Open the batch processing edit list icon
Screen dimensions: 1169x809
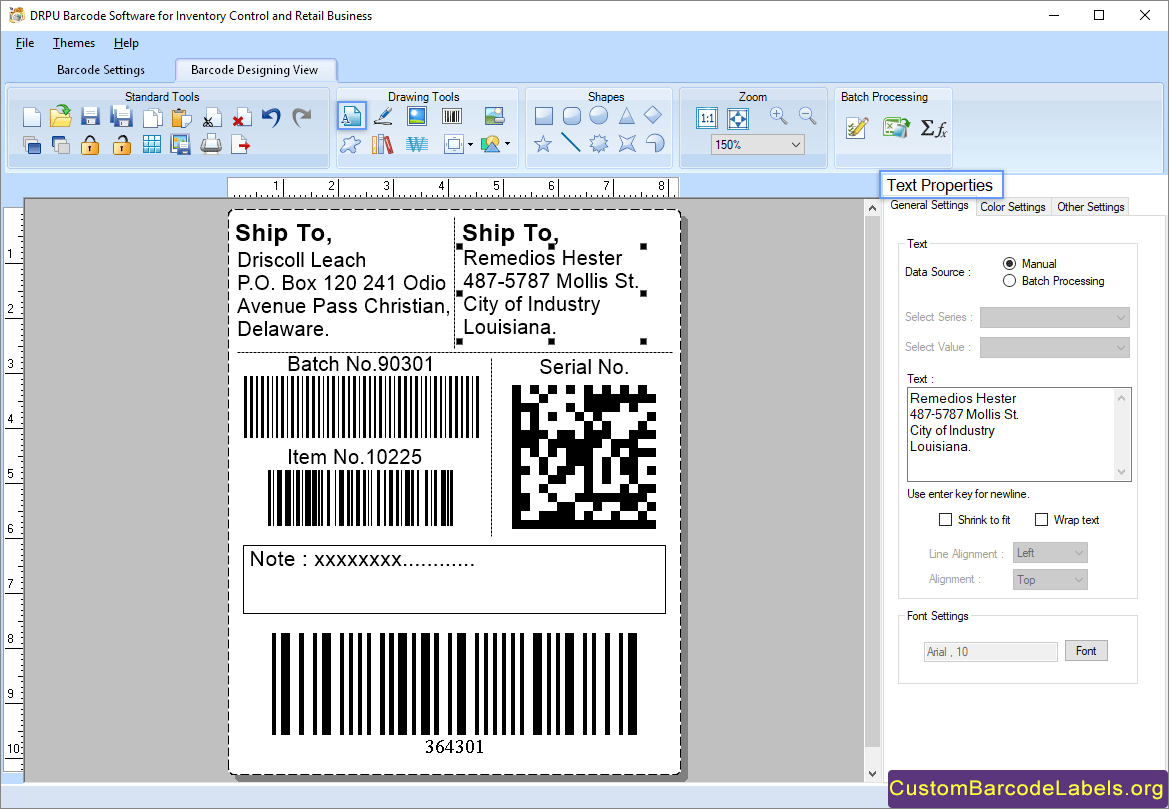pos(857,128)
